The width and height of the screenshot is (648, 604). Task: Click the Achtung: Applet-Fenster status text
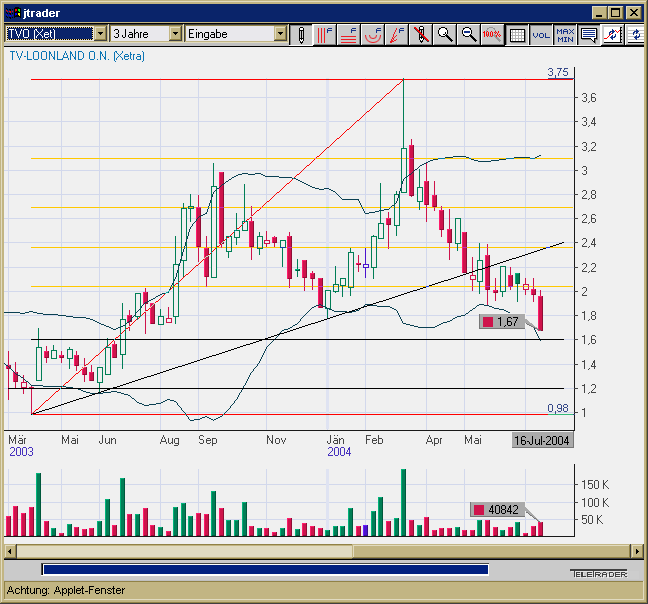(x=66, y=590)
